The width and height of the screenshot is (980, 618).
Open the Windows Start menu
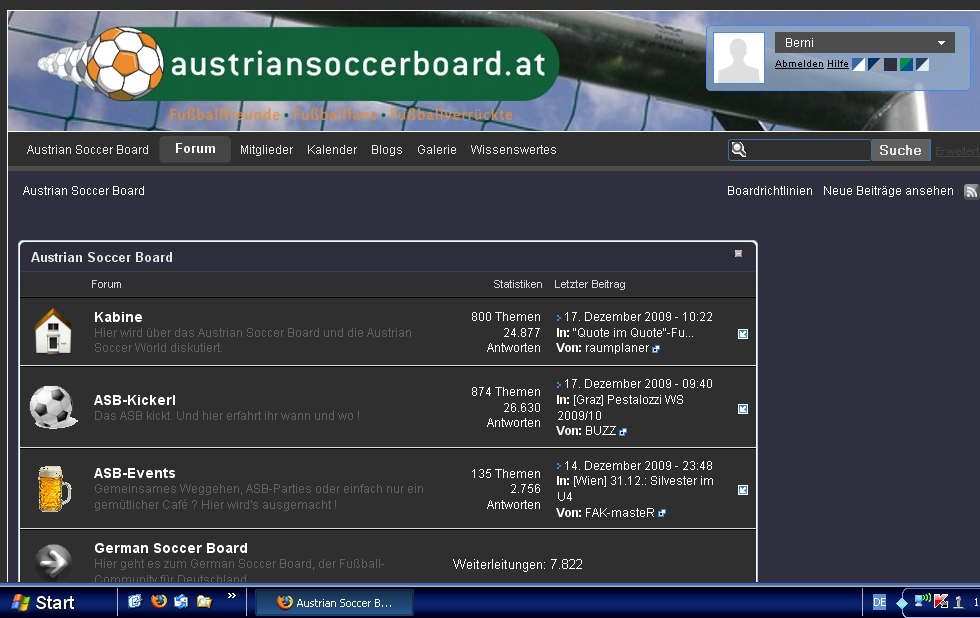(44, 602)
